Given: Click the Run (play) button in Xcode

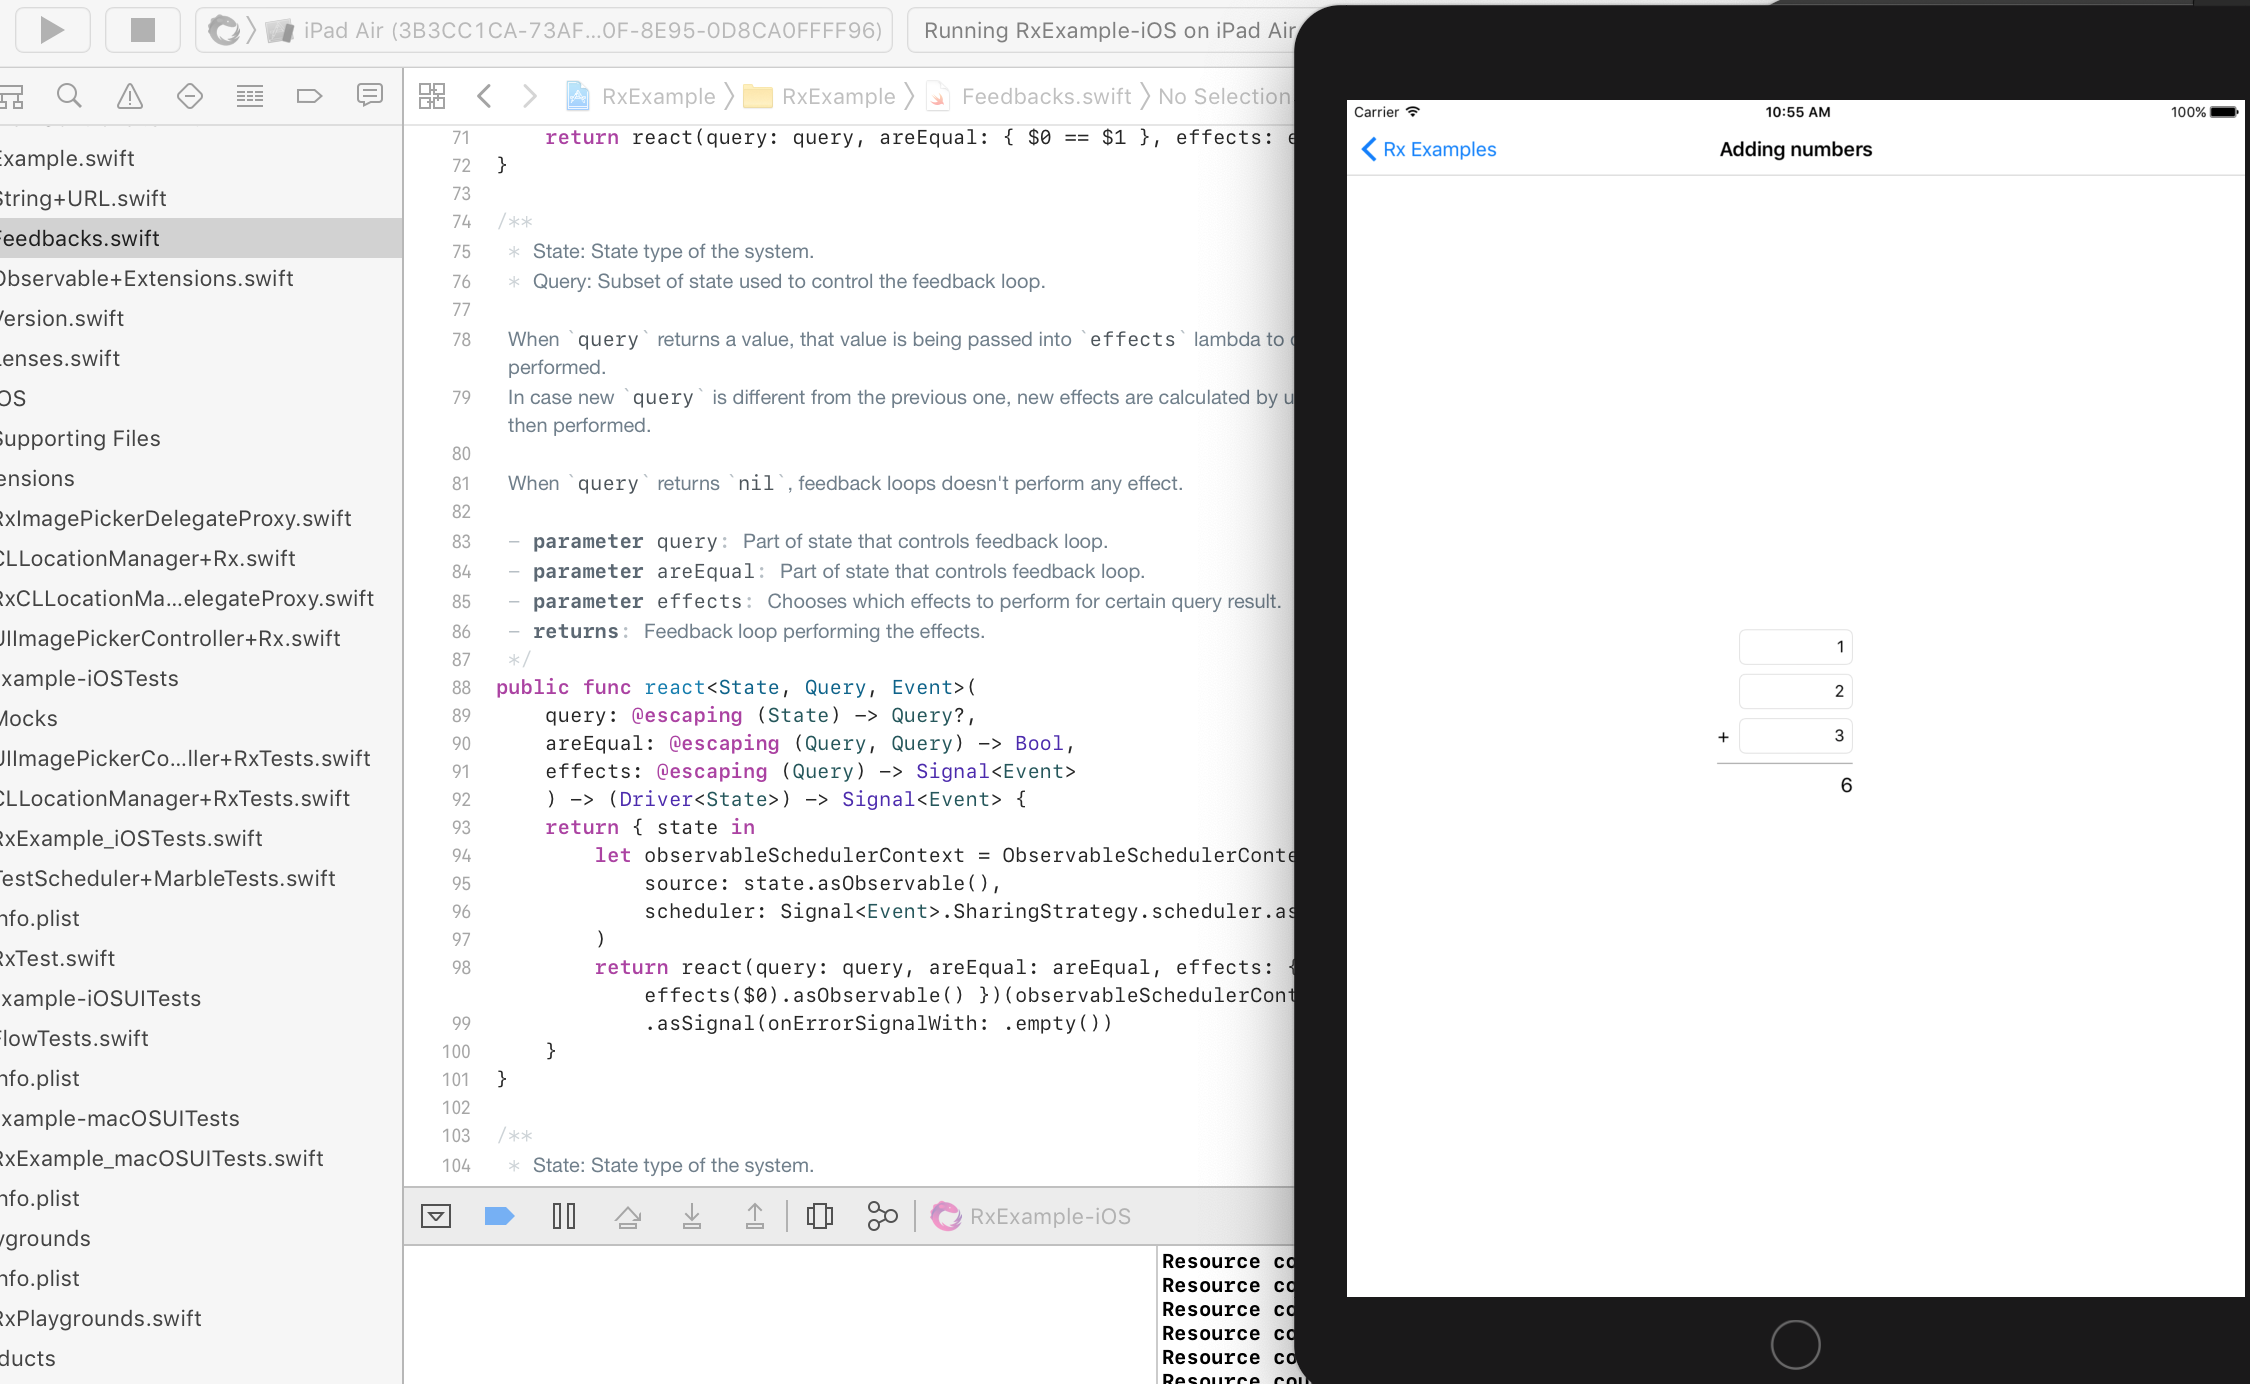Looking at the screenshot, I should click(x=52, y=30).
